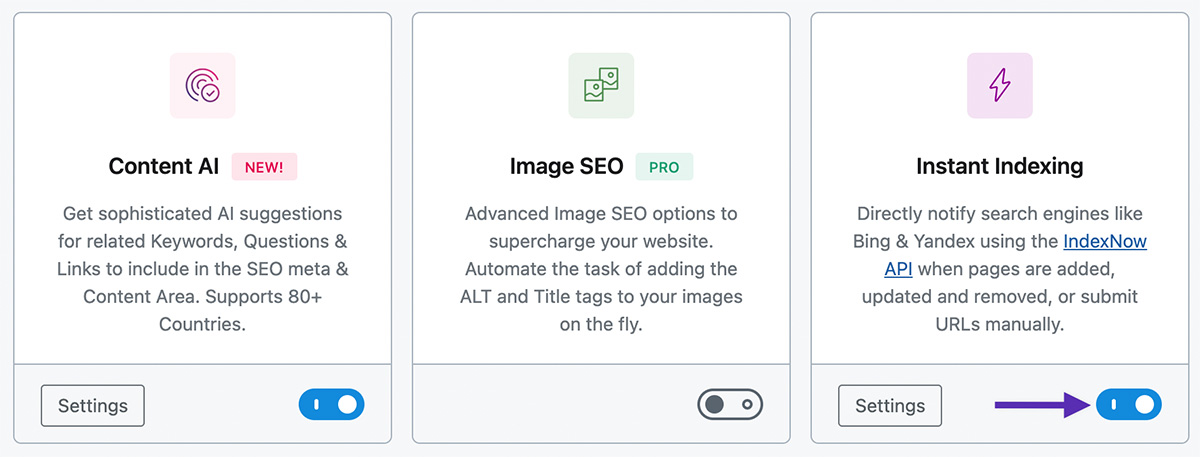The height and width of the screenshot is (457, 1200).
Task: Disable the Content AI module toggle
Action: click(331, 405)
